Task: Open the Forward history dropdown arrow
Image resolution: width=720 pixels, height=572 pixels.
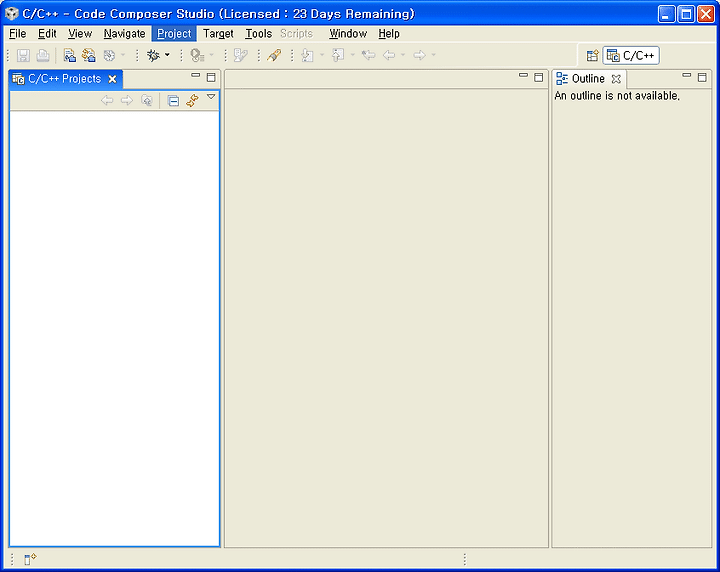Action: click(433, 55)
